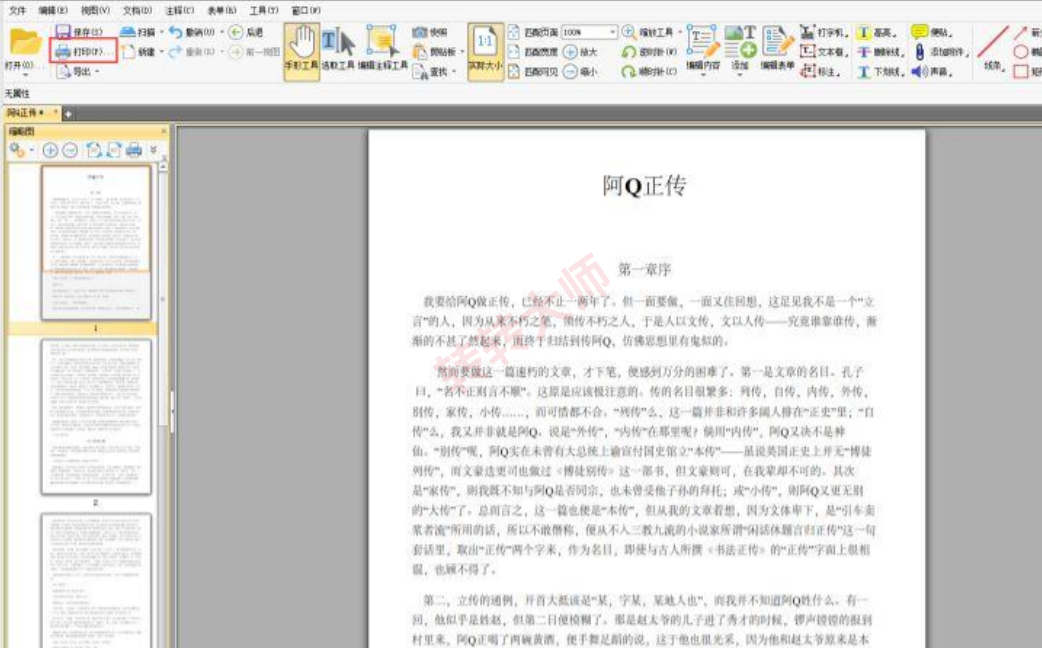Screen dimensions: 1042x648
Task: Click the 声音 speaker icon
Action: 919,71
